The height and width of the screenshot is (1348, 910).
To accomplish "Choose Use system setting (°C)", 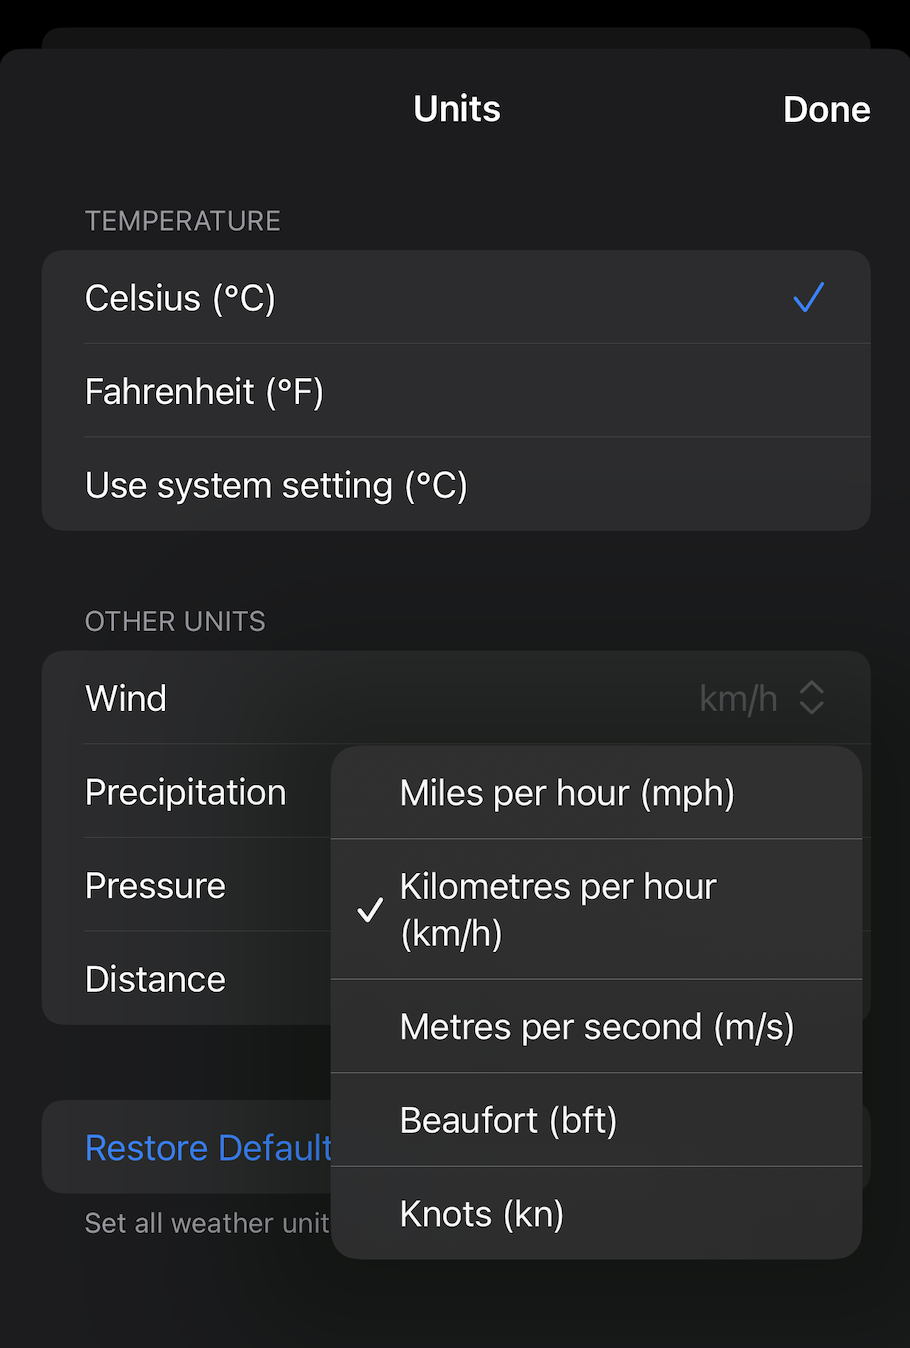I will [276, 485].
